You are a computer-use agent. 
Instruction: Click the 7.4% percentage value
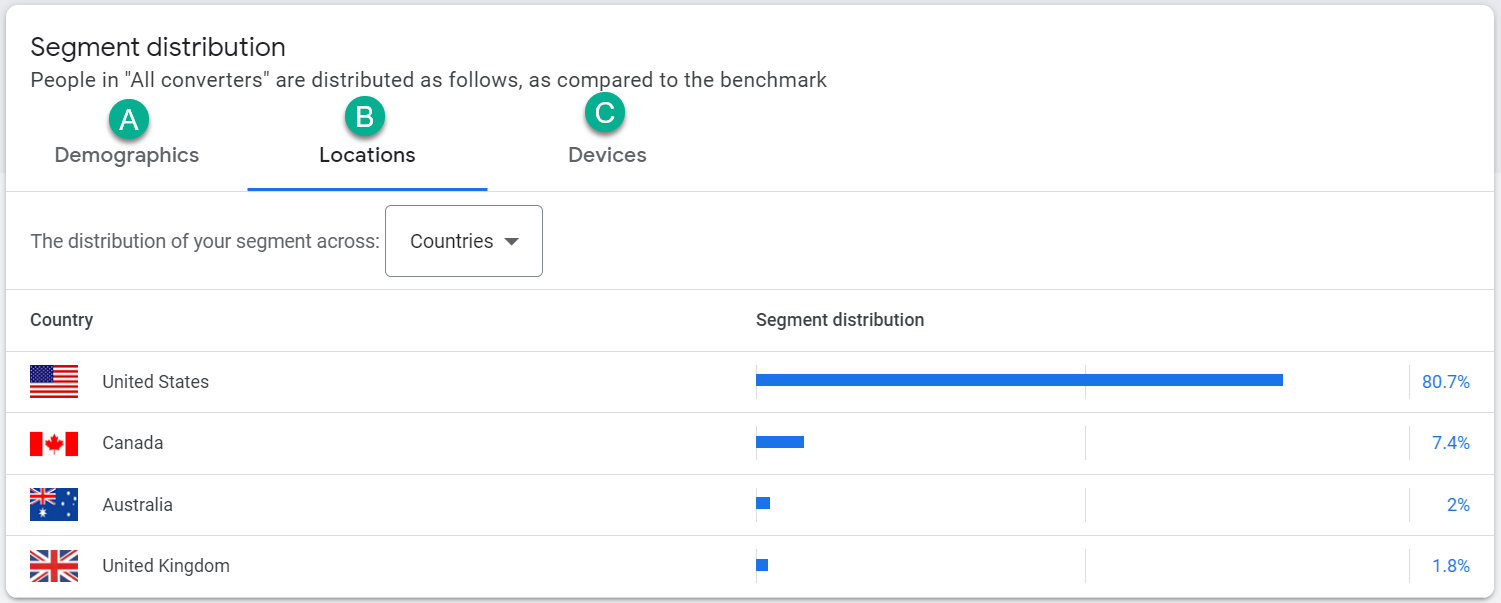(x=1450, y=443)
